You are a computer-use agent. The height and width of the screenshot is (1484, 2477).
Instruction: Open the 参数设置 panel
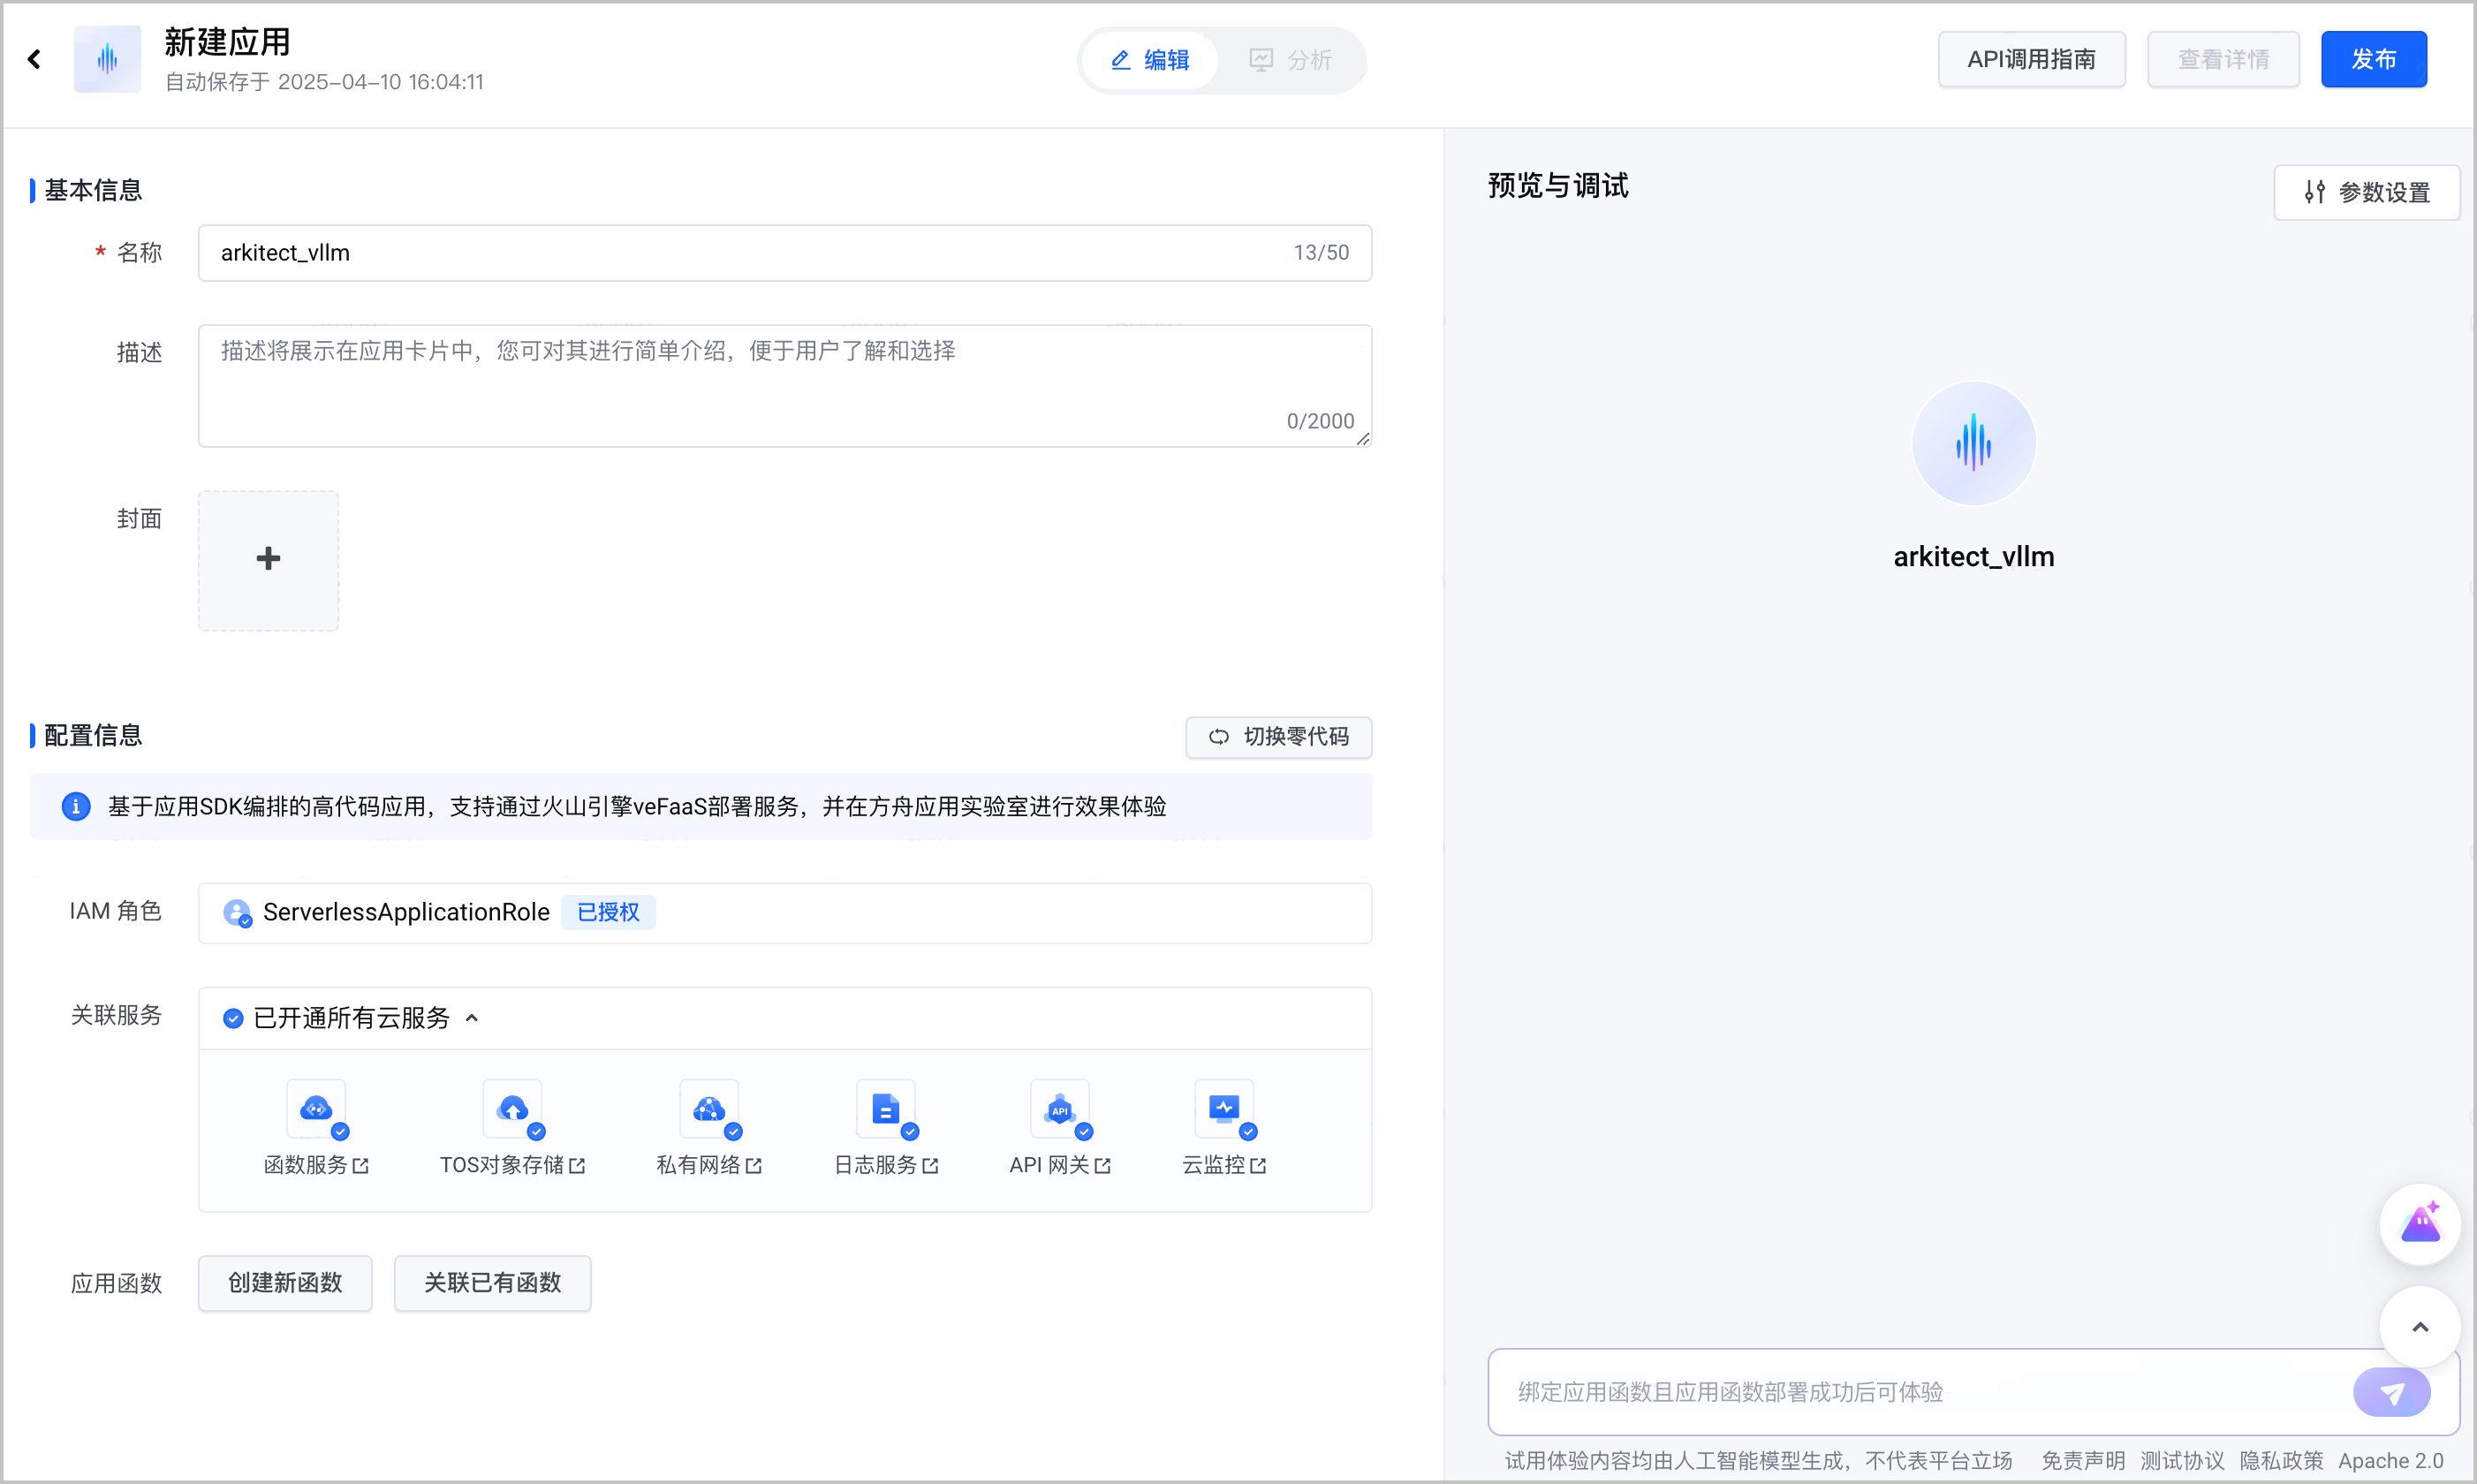[x=2366, y=192]
